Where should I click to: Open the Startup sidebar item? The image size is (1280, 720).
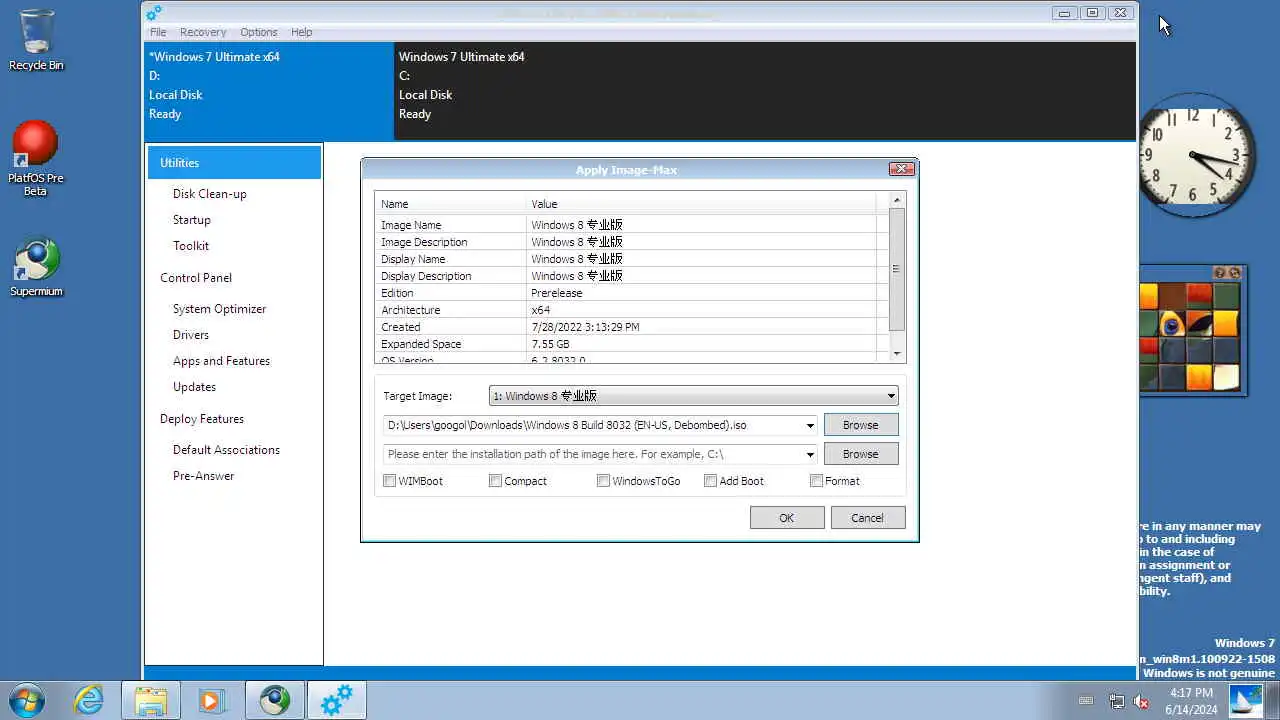pyautogui.click(x=191, y=220)
